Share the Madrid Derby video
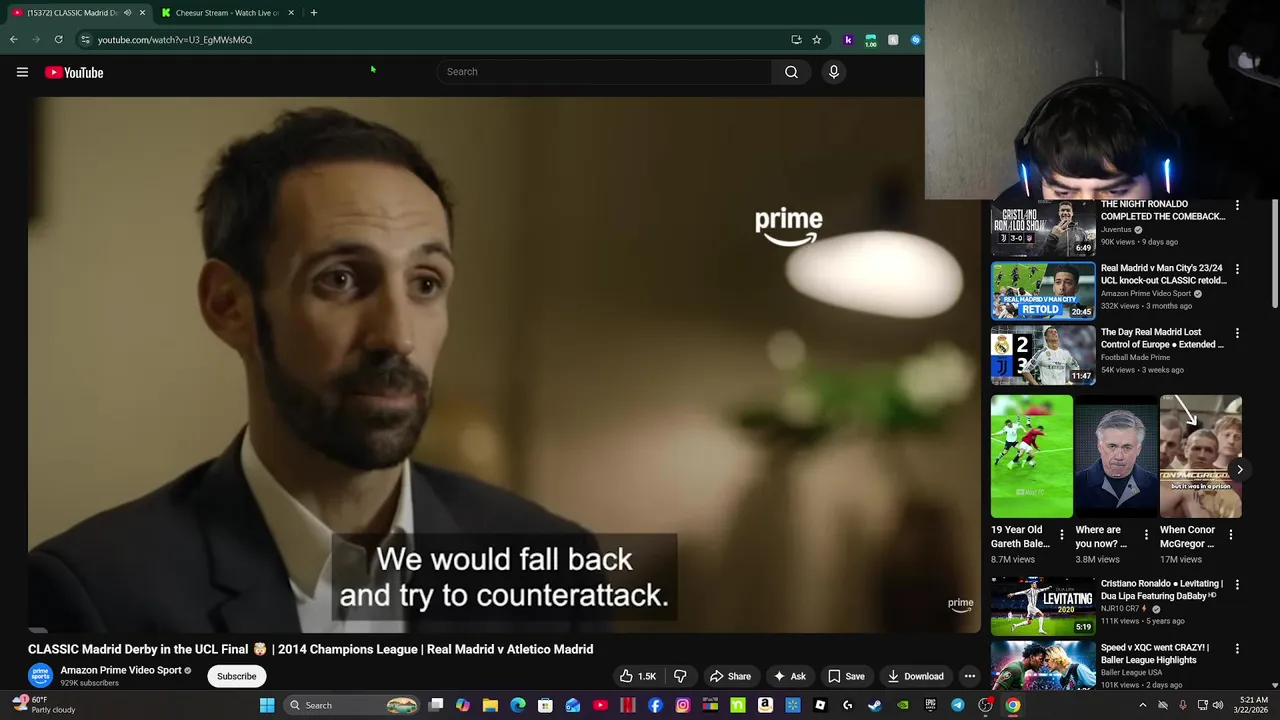1280x720 pixels. pos(730,676)
